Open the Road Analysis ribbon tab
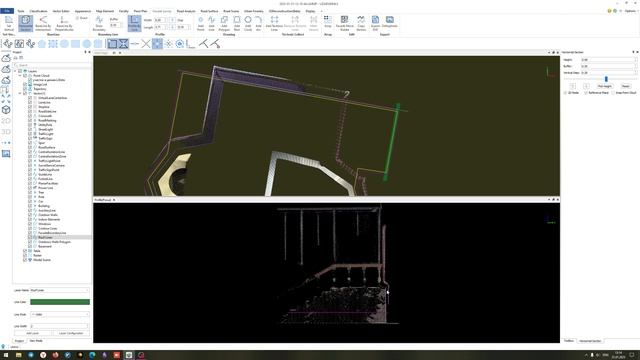 coord(186,11)
